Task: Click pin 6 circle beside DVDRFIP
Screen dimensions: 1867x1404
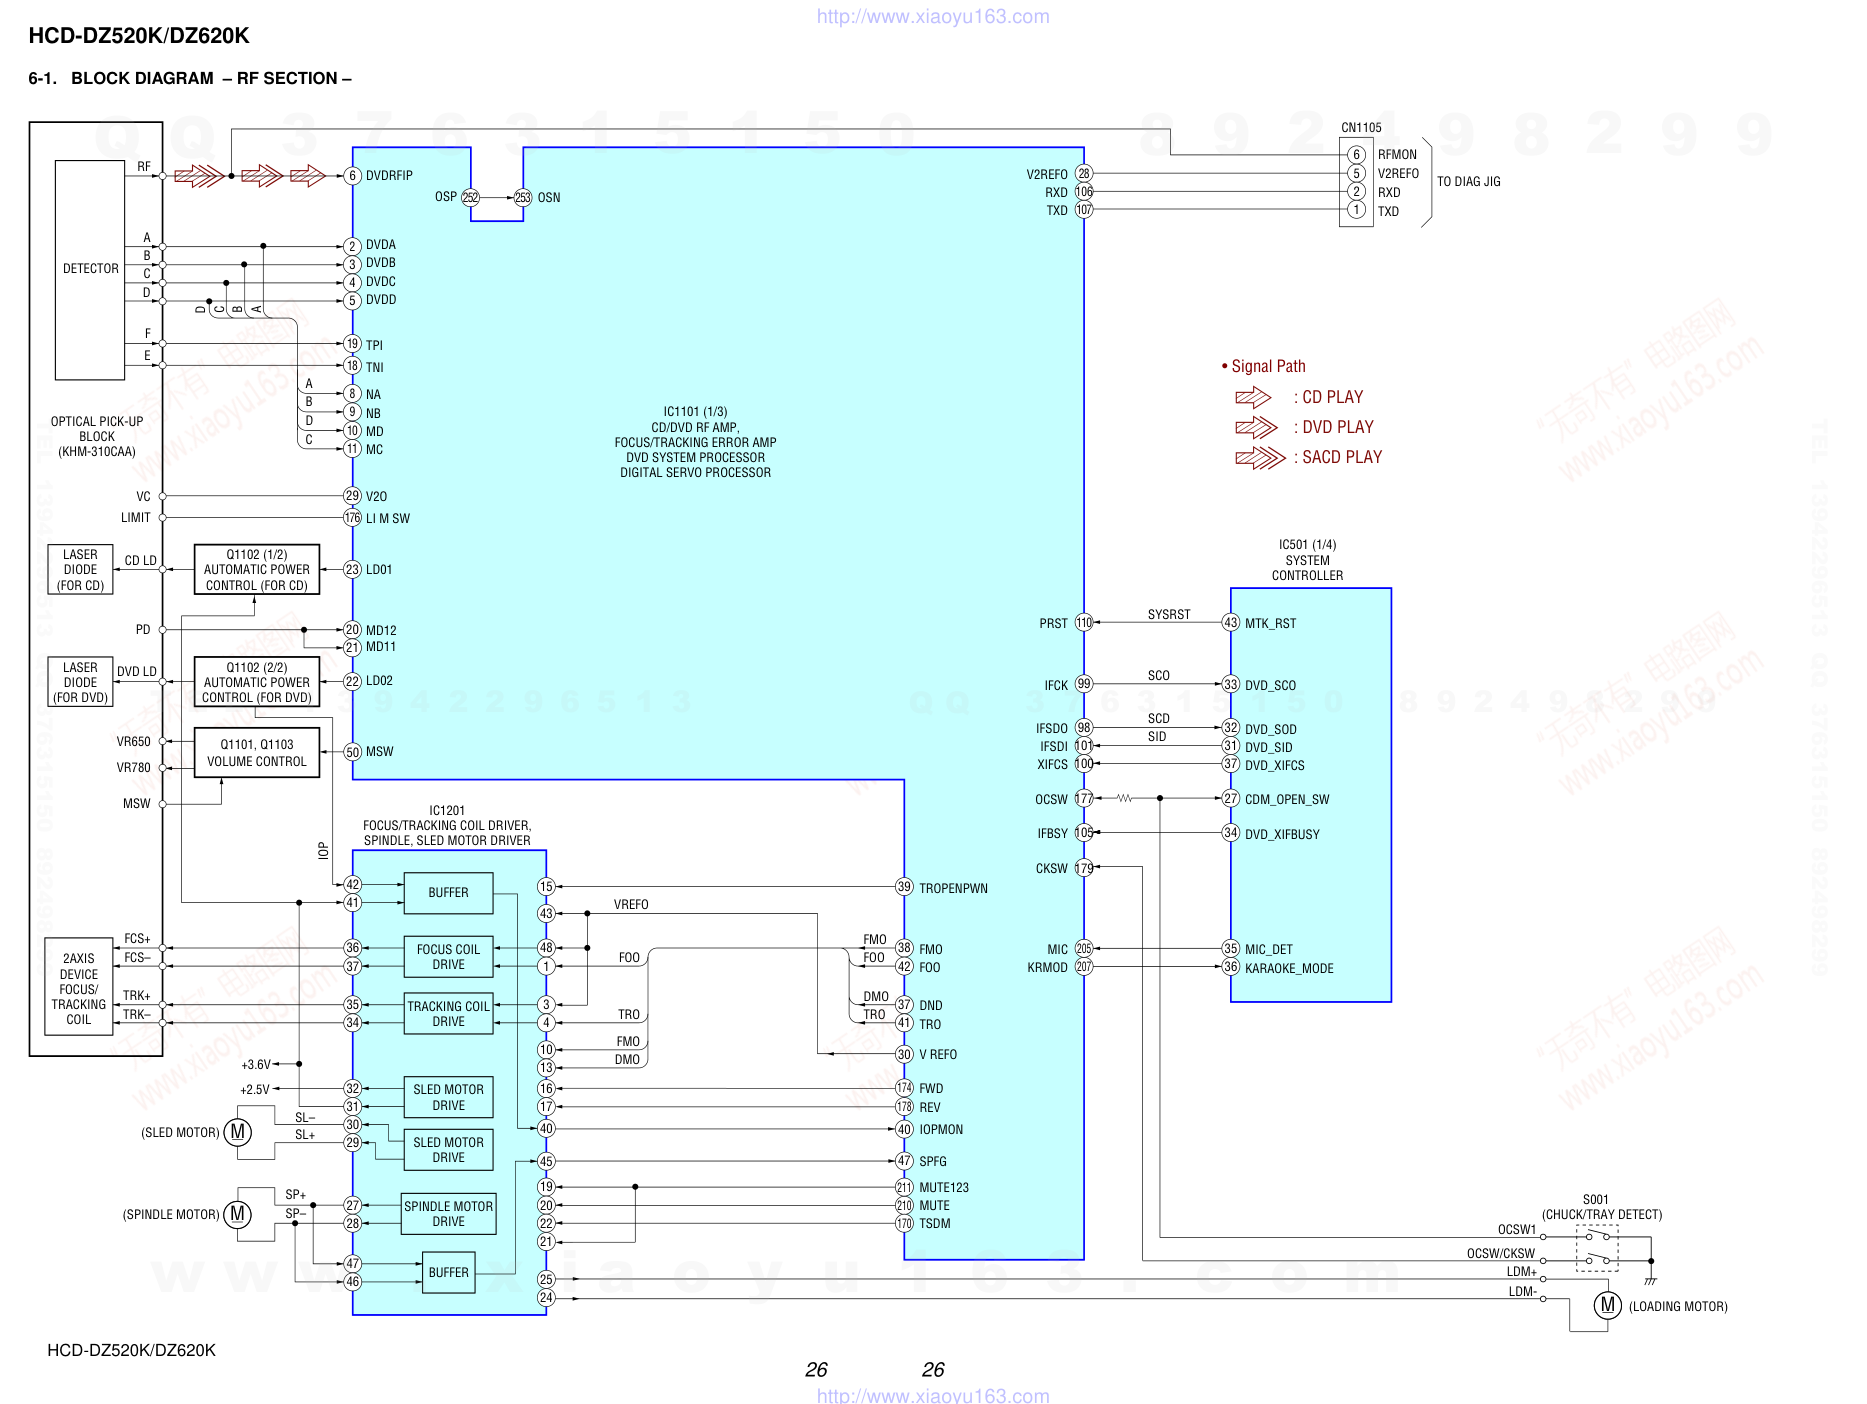Action: [352, 176]
